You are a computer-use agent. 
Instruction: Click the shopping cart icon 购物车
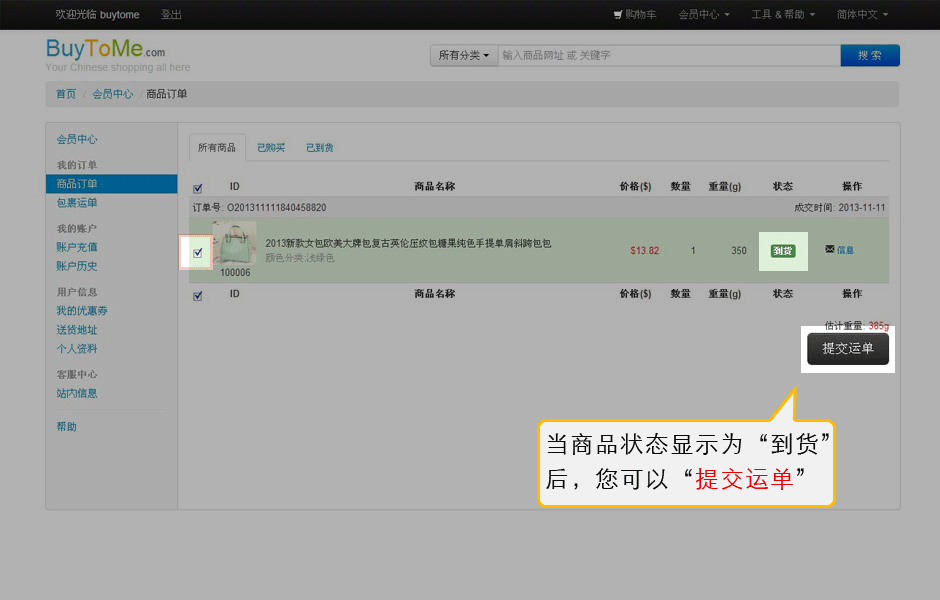618,15
